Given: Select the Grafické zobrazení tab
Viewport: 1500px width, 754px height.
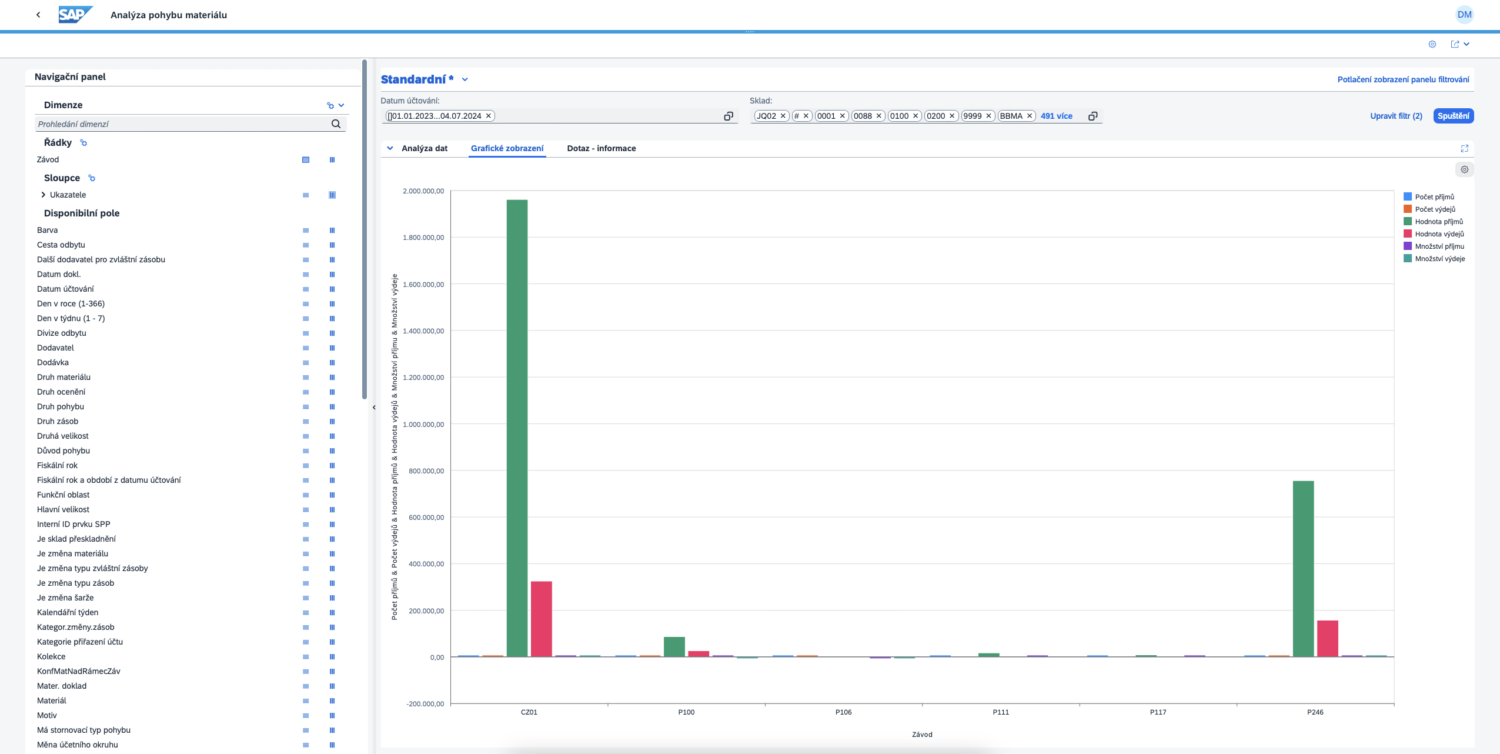Looking at the screenshot, I should 507,148.
